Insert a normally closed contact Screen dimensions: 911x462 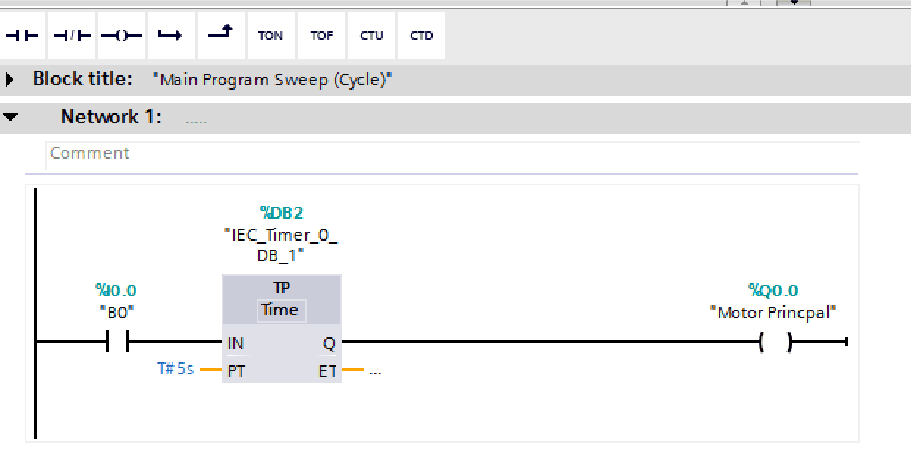click(x=71, y=35)
